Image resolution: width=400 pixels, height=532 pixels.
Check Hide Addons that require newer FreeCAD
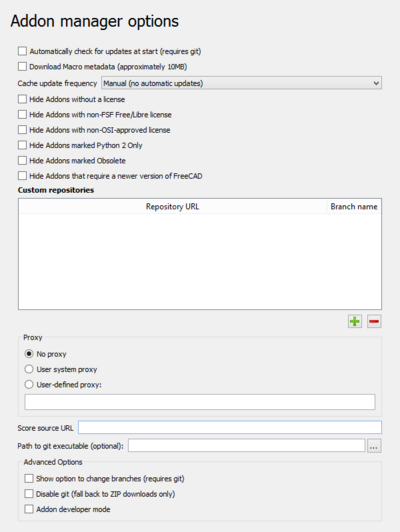22,176
